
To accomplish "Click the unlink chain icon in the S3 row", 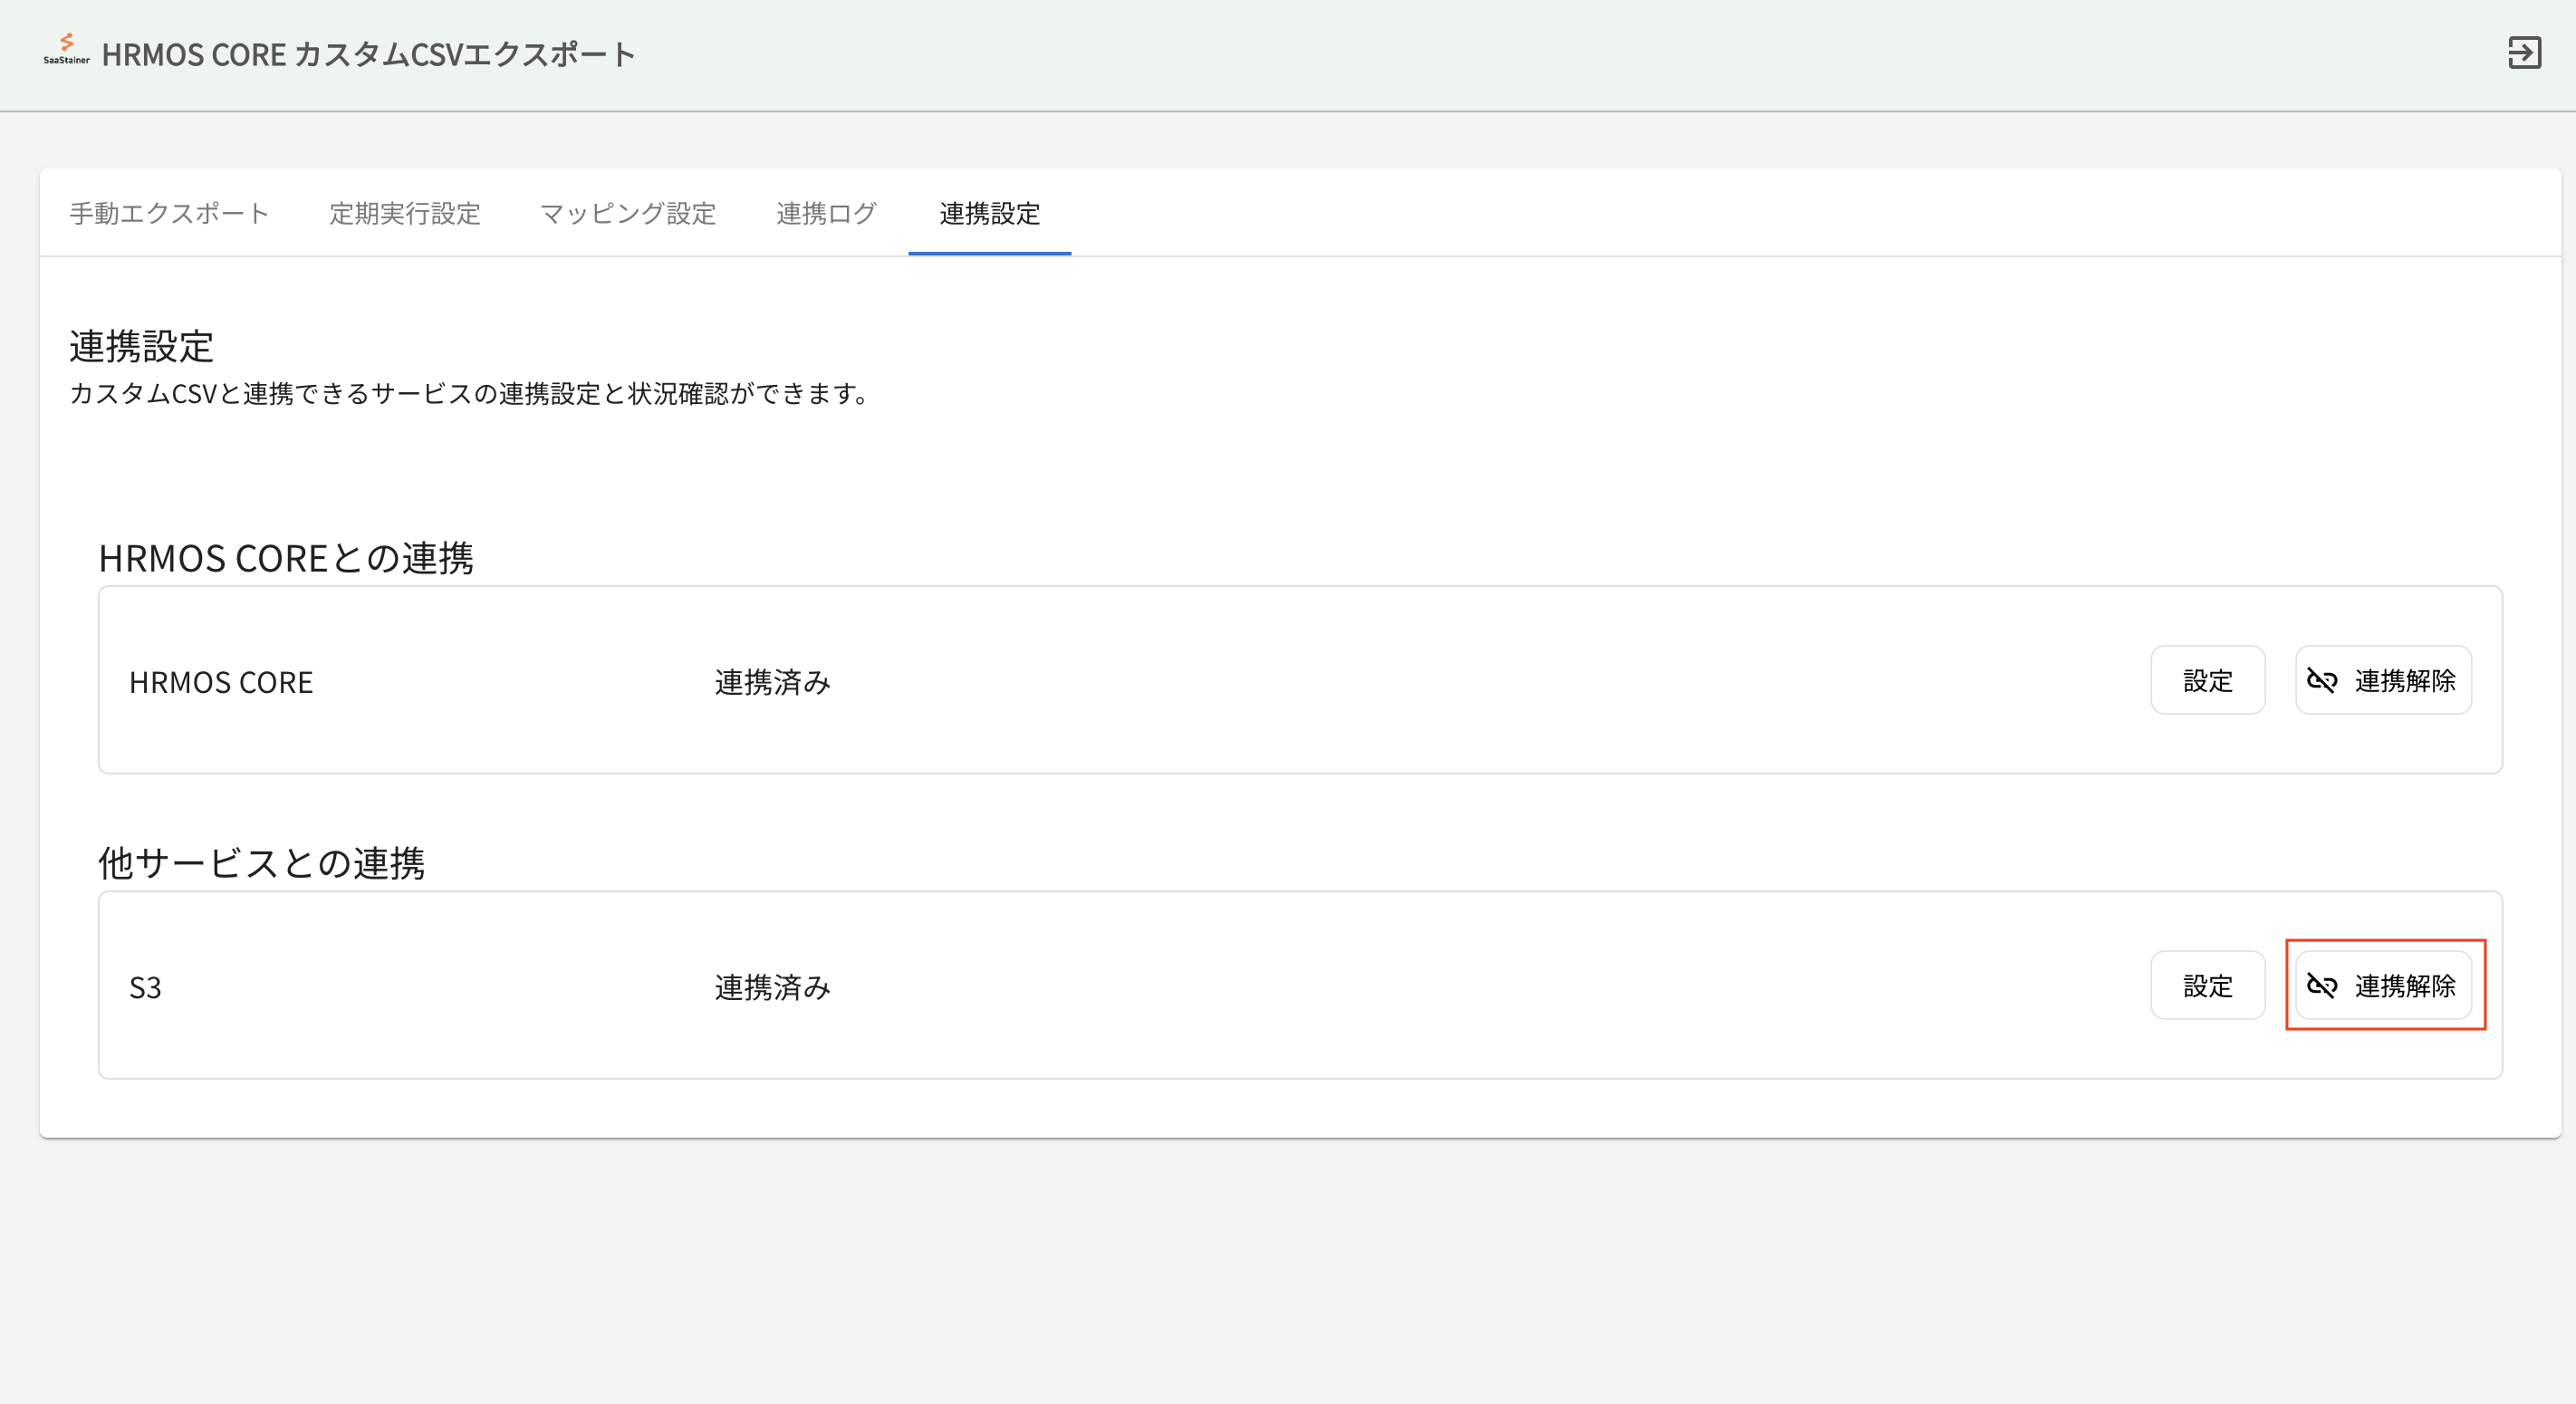I will point(2321,986).
